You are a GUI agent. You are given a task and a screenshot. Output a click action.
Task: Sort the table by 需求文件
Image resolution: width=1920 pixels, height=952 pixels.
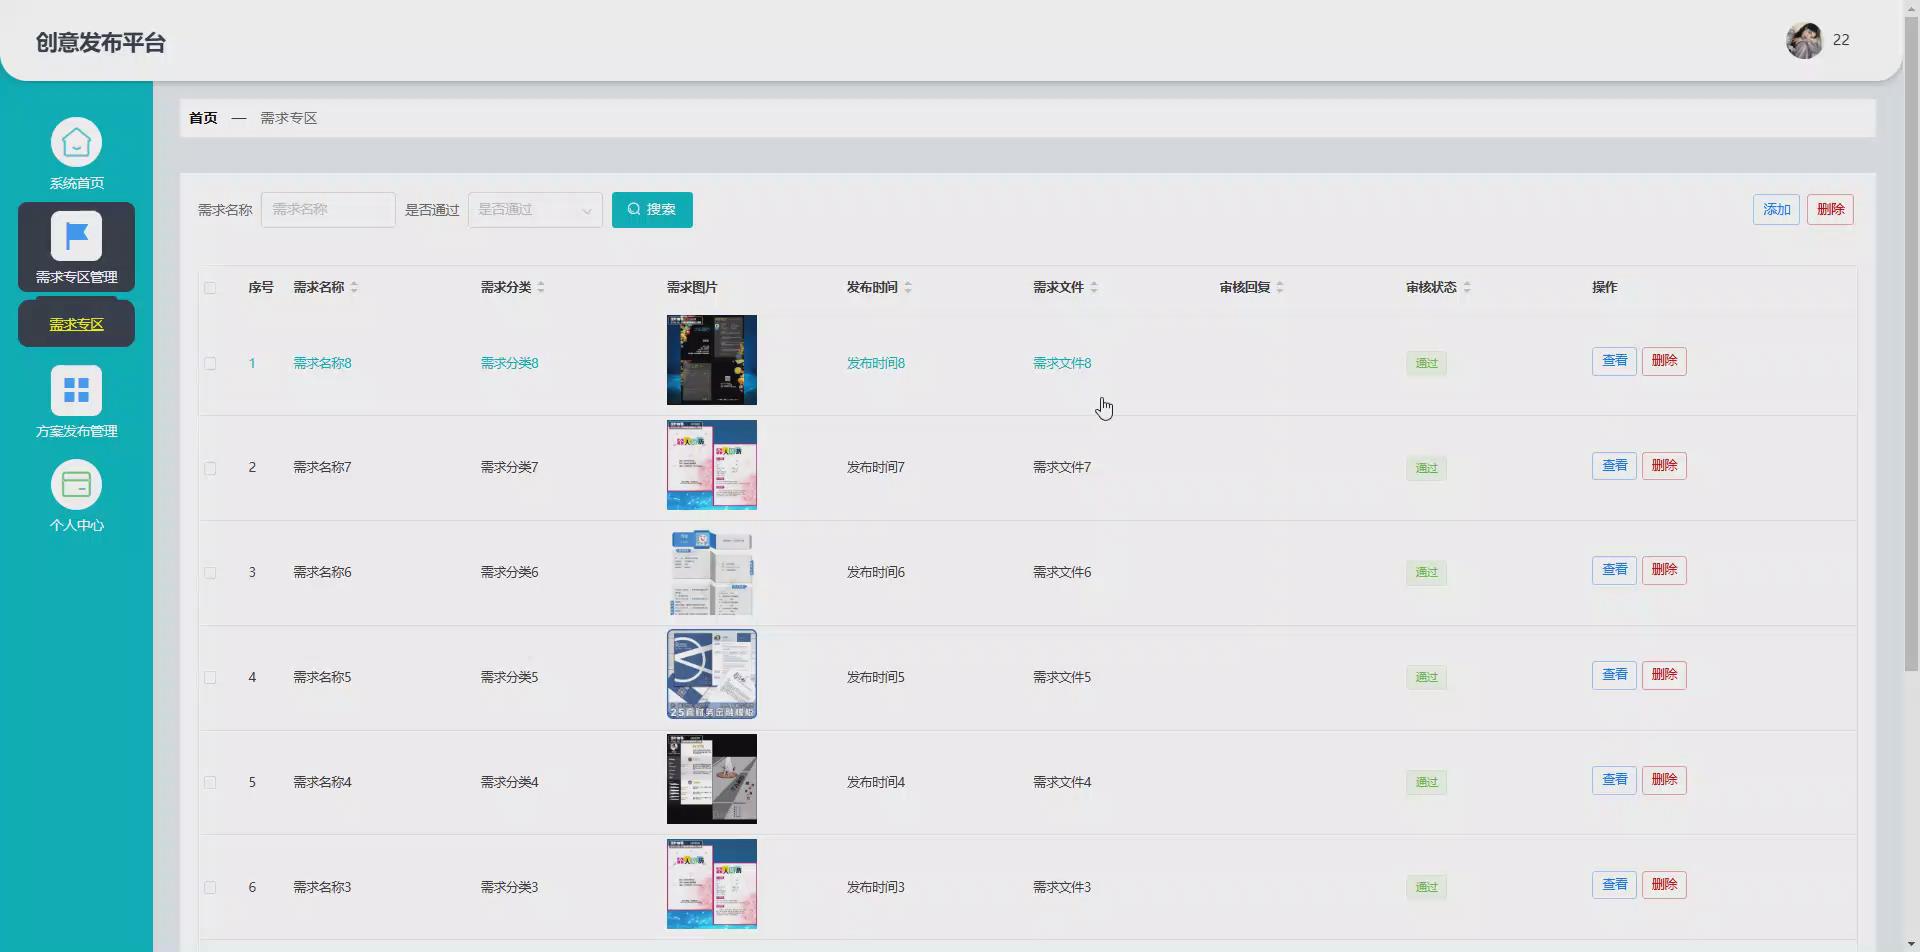tap(1094, 287)
